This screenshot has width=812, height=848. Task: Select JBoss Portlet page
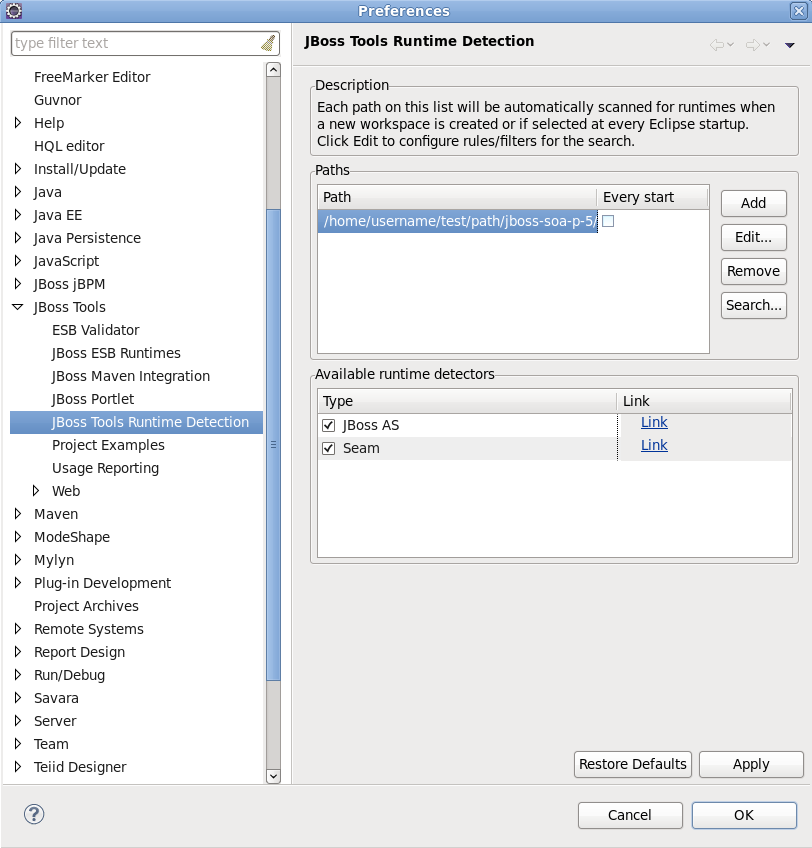[x=93, y=399]
